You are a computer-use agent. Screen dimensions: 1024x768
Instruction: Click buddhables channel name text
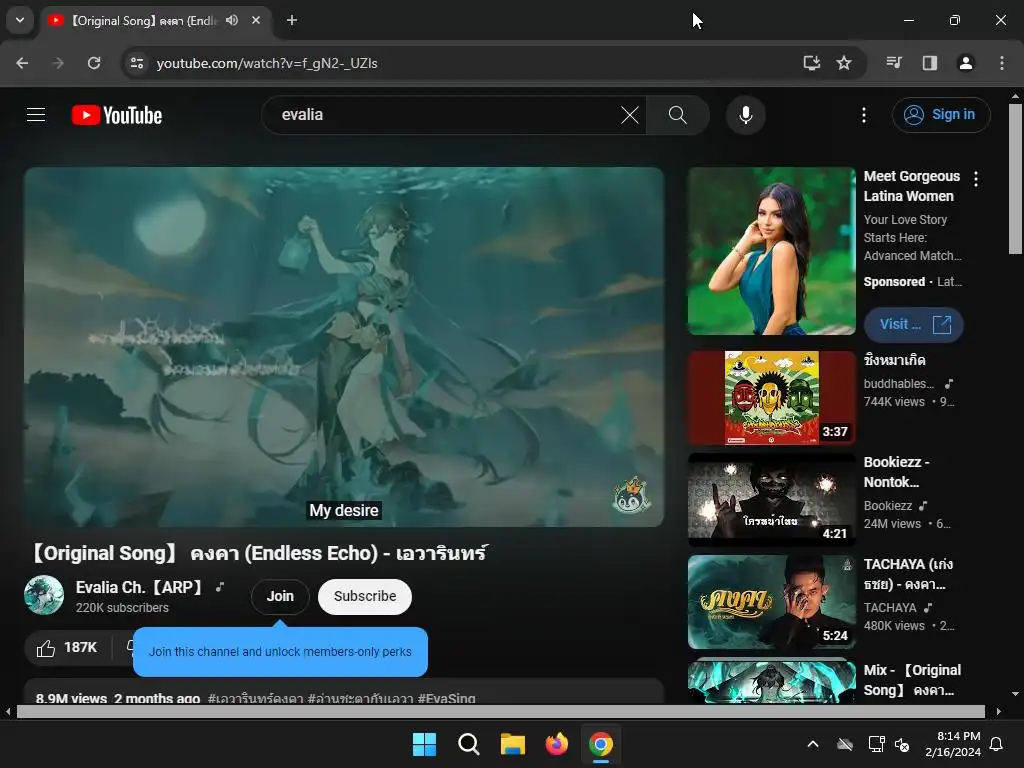(x=899, y=384)
